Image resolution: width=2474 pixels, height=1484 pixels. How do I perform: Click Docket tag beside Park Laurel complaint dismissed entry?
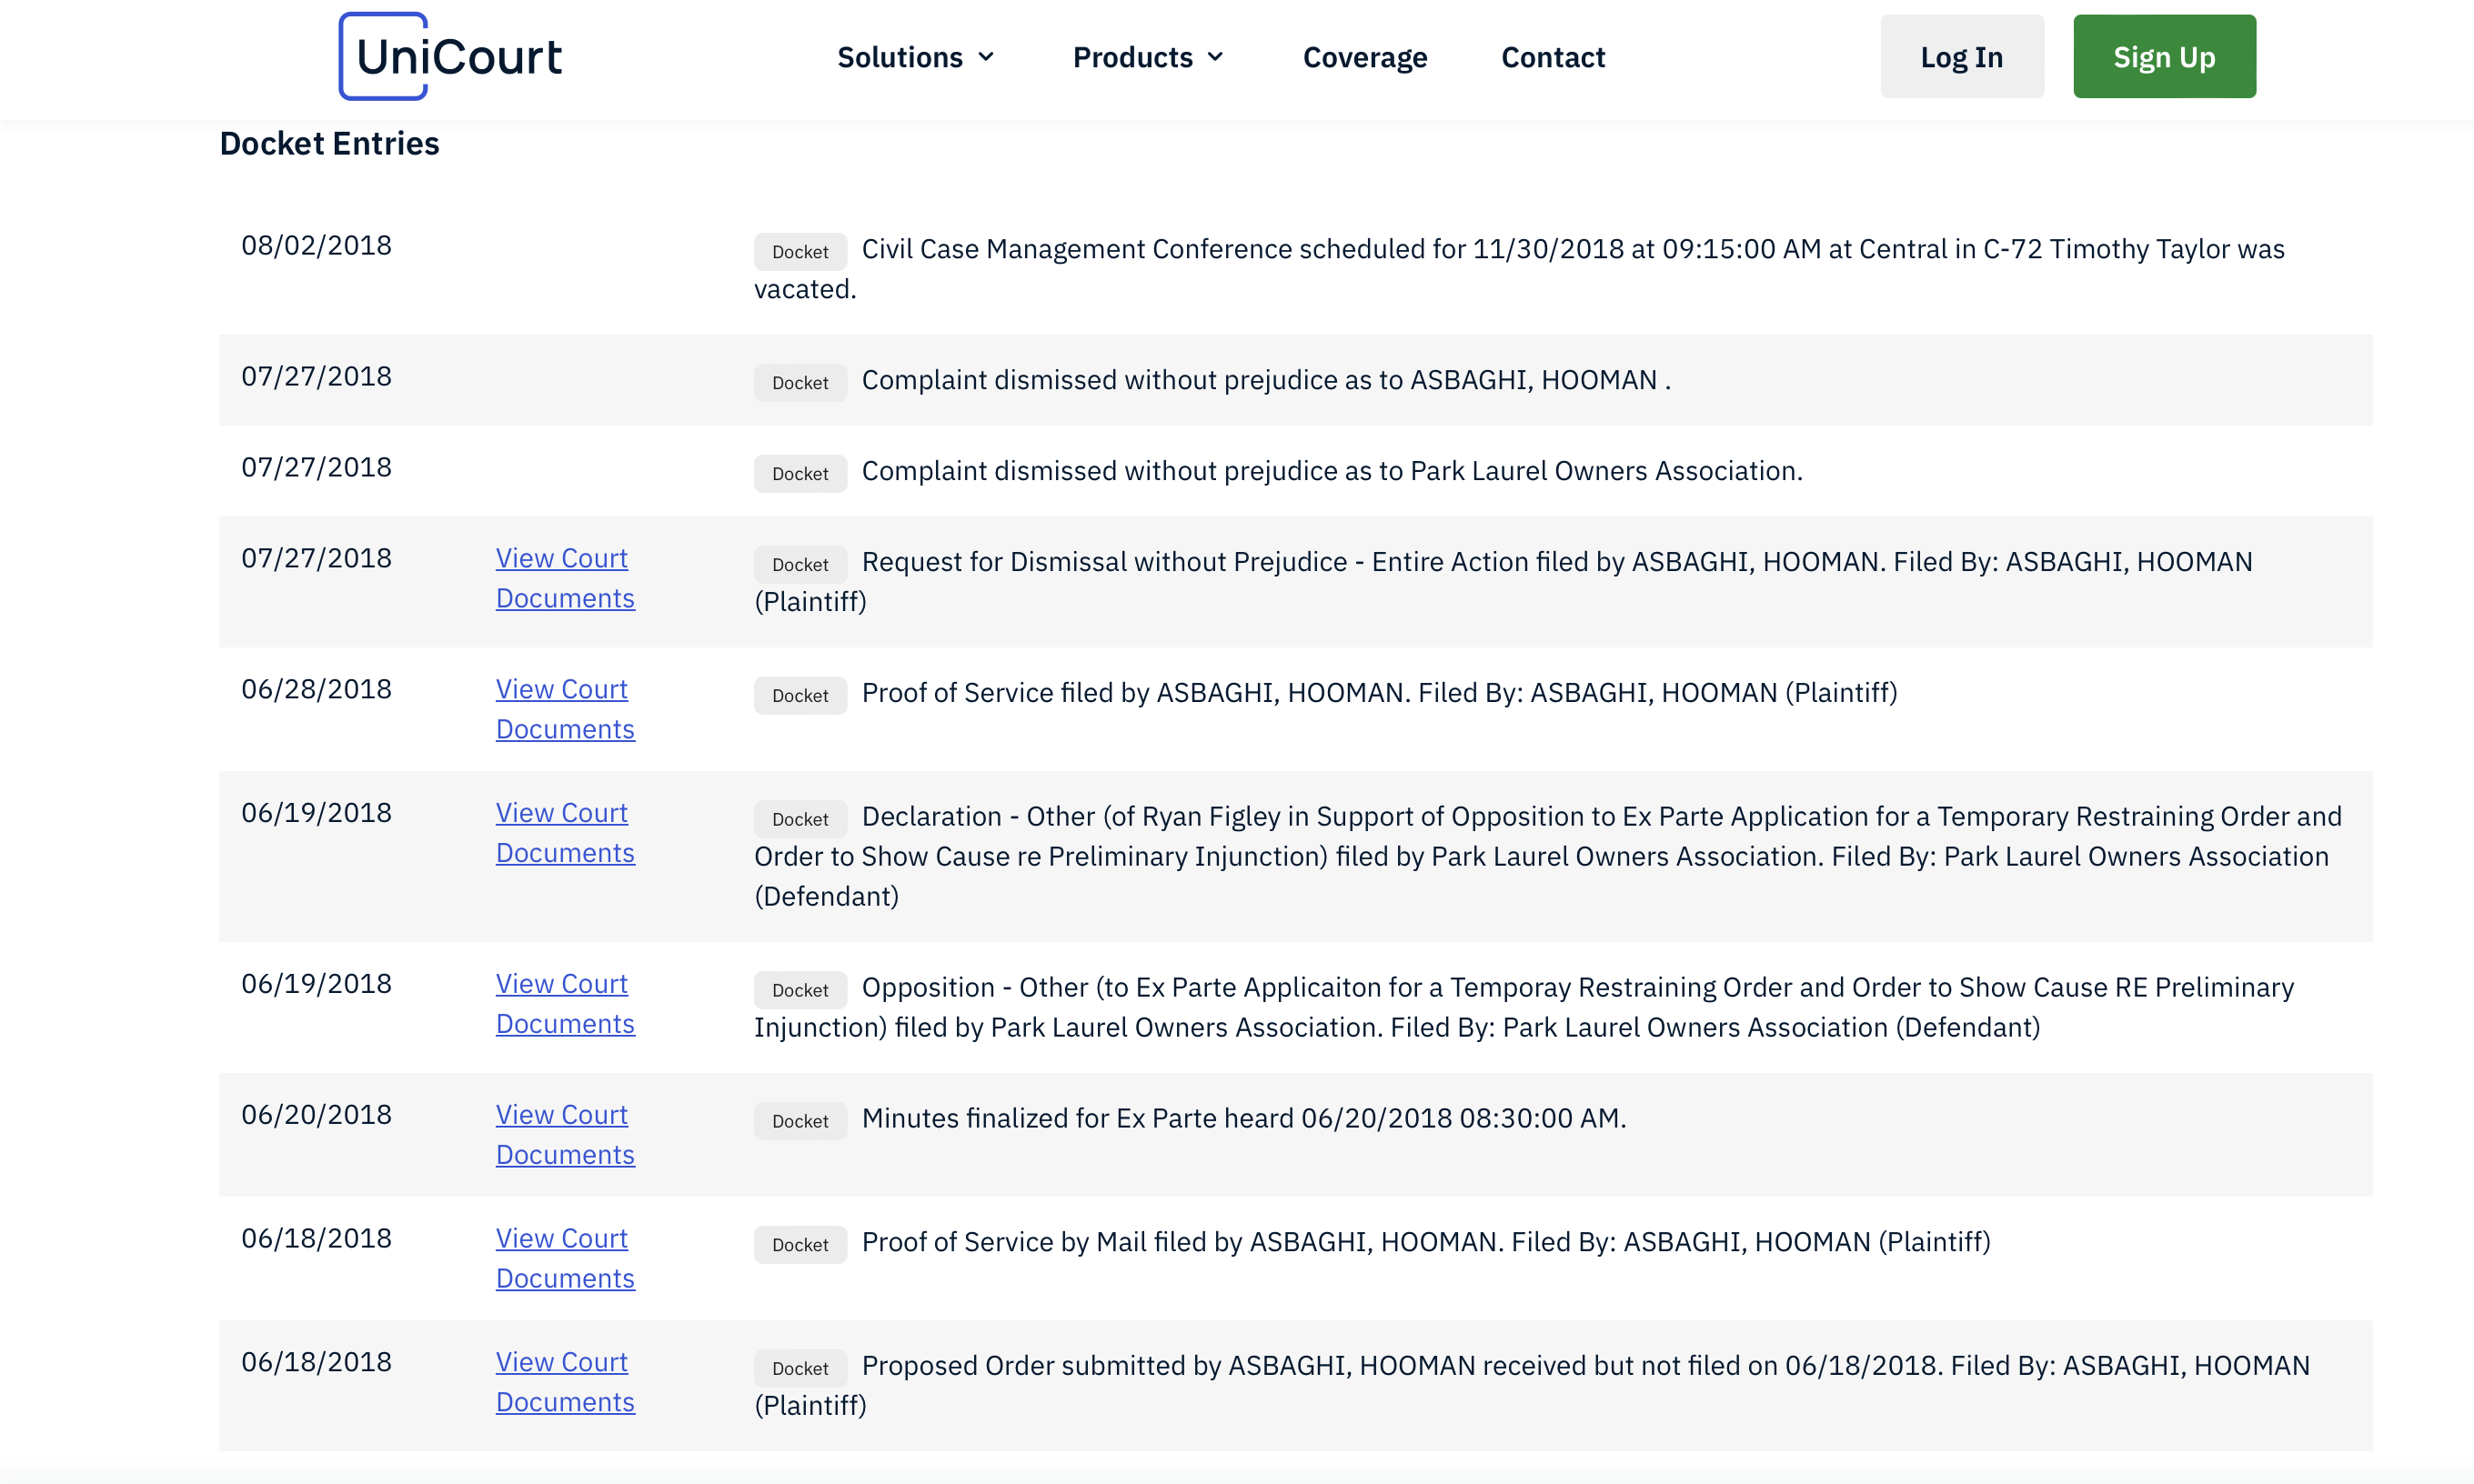pyautogui.click(x=800, y=474)
